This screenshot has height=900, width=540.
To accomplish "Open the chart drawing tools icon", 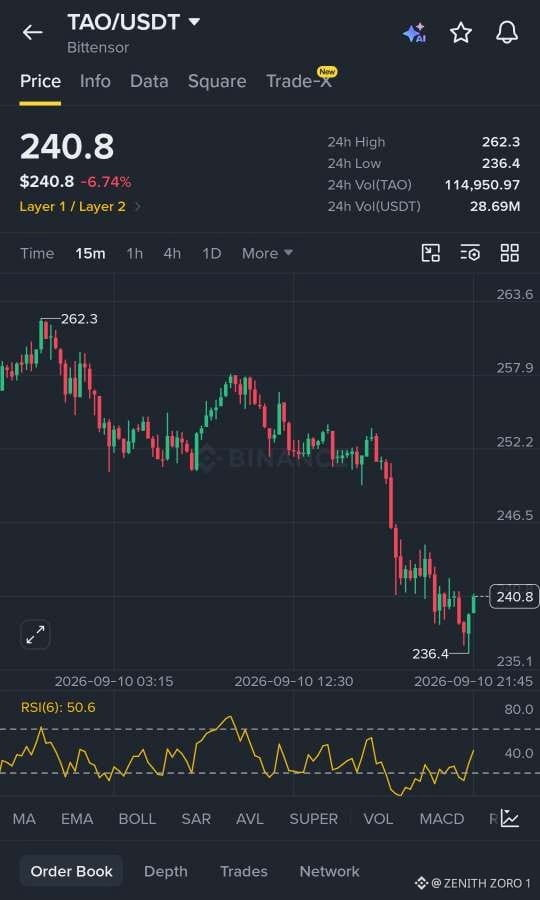I will click(x=430, y=253).
